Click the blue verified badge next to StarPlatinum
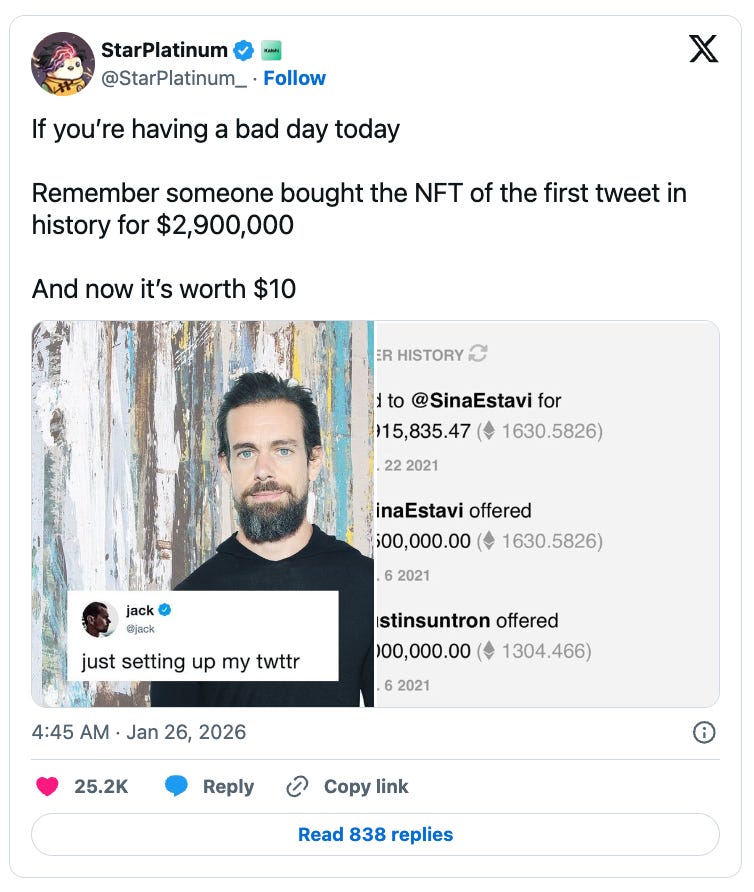Screen dimensions: 754x892 click(x=242, y=50)
